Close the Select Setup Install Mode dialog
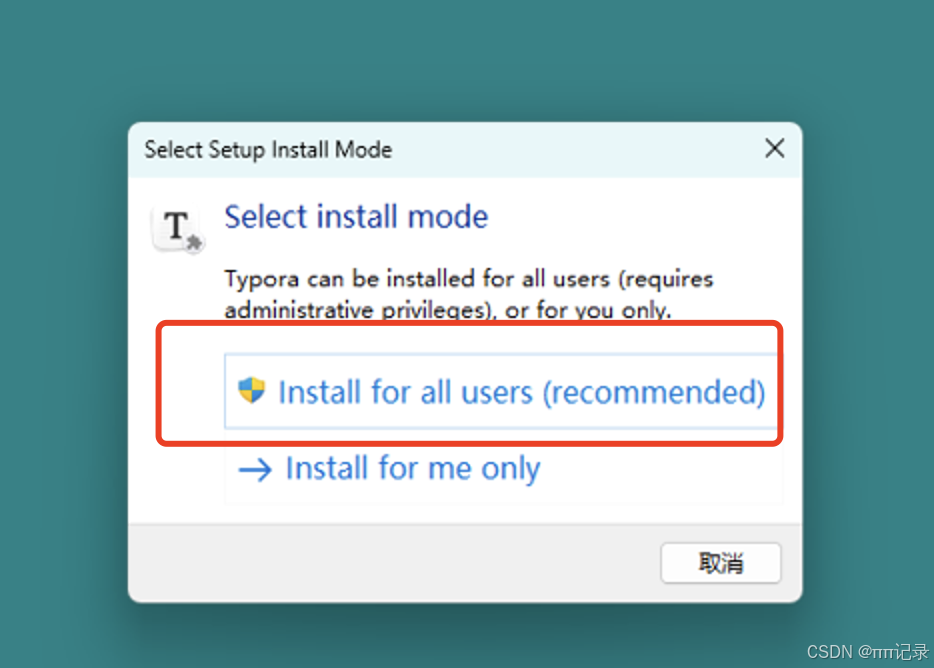Image resolution: width=934 pixels, height=668 pixels. tap(774, 148)
